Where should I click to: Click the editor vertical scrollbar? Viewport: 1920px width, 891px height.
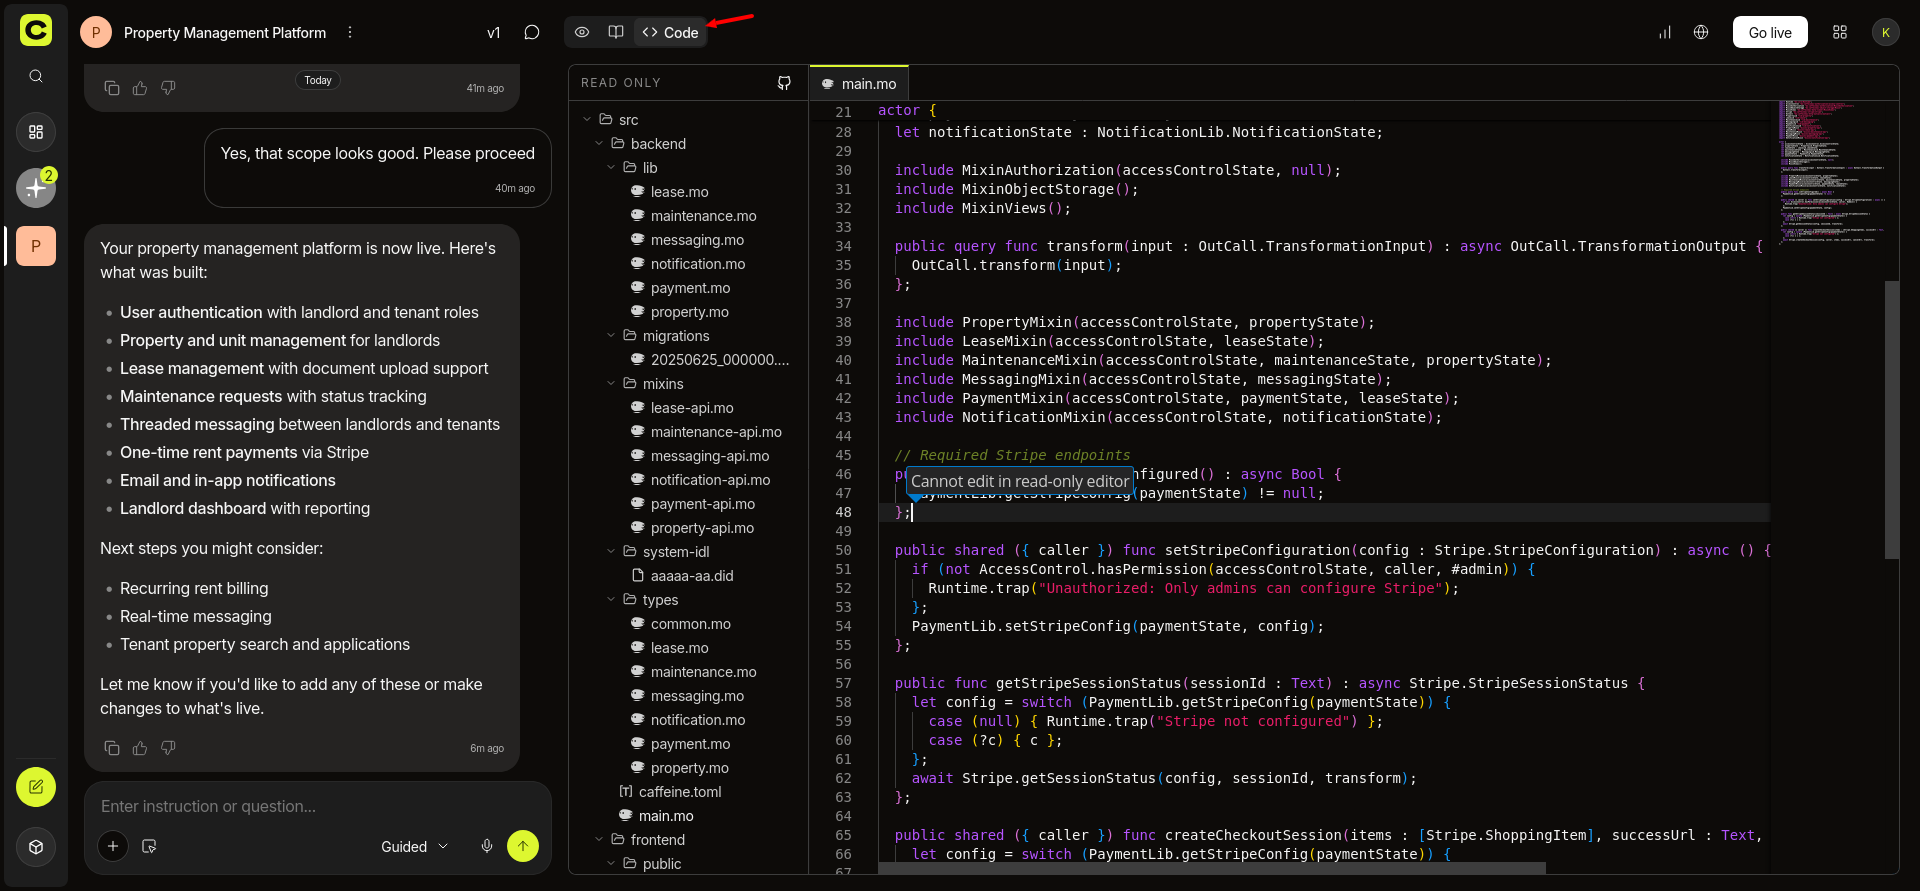(x=1891, y=419)
